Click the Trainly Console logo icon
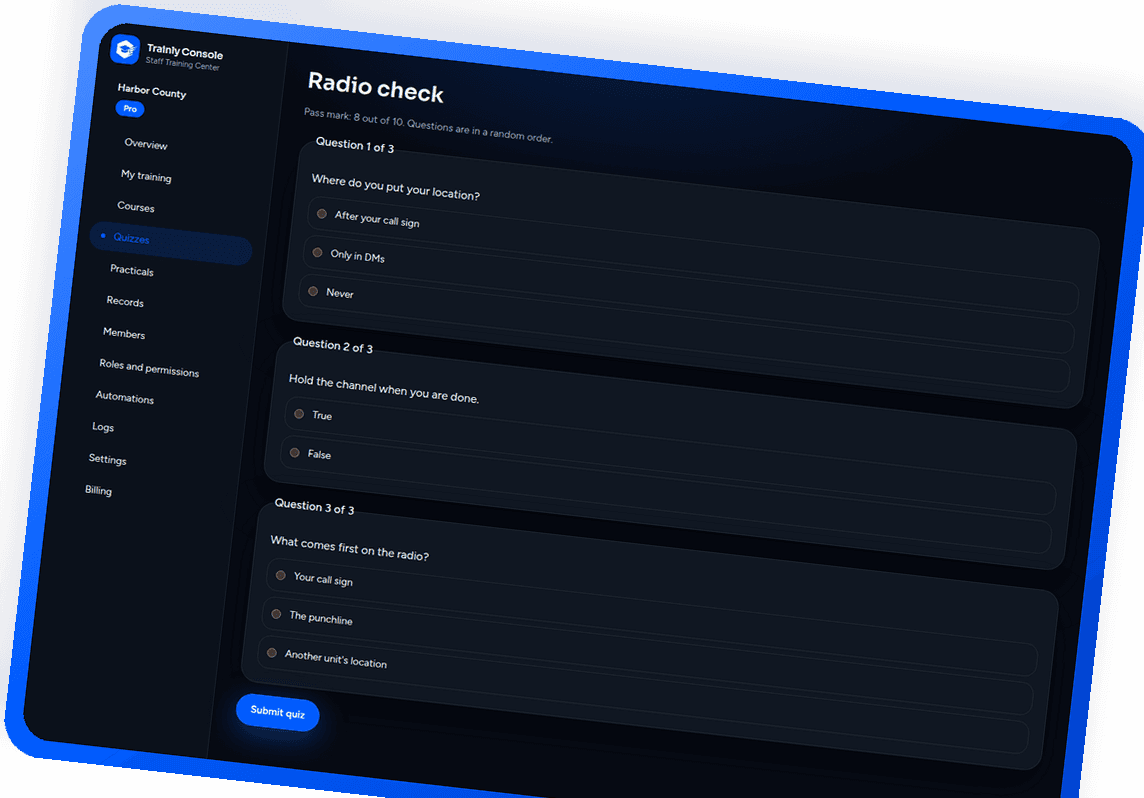The height and width of the screenshot is (798, 1144). (125, 50)
